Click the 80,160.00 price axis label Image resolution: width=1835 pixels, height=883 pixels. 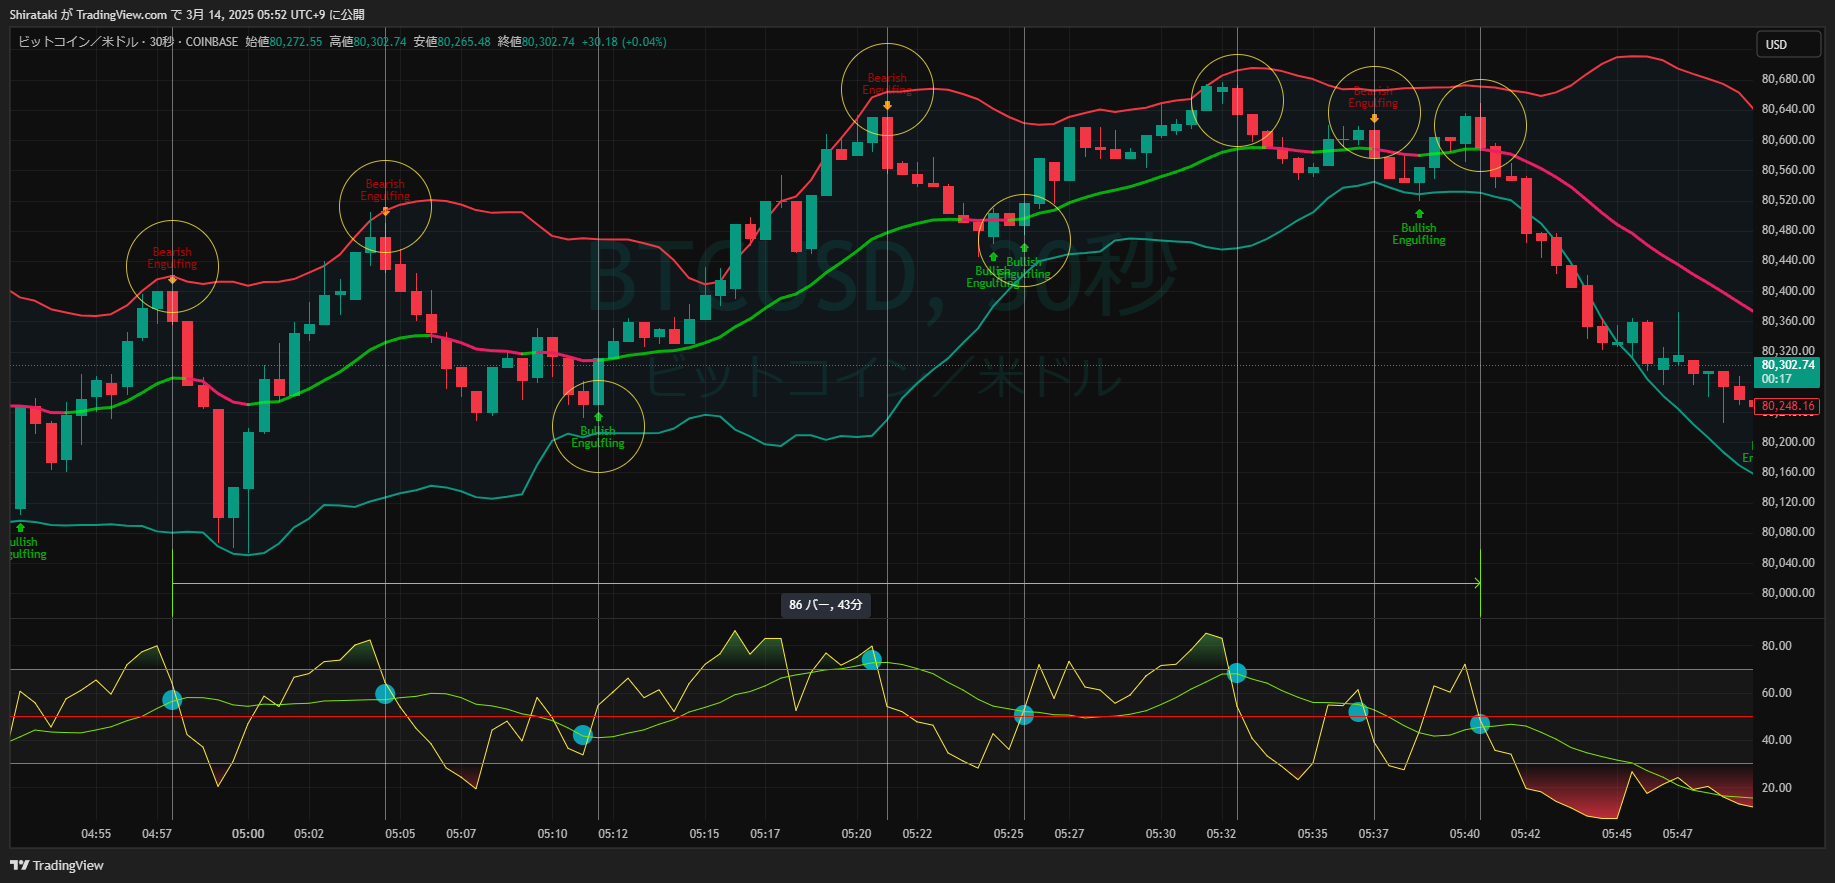[1787, 472]
